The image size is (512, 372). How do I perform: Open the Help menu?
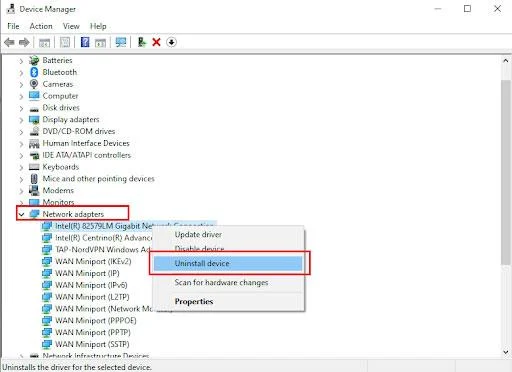pyautogui.click(x=98, y=26)
